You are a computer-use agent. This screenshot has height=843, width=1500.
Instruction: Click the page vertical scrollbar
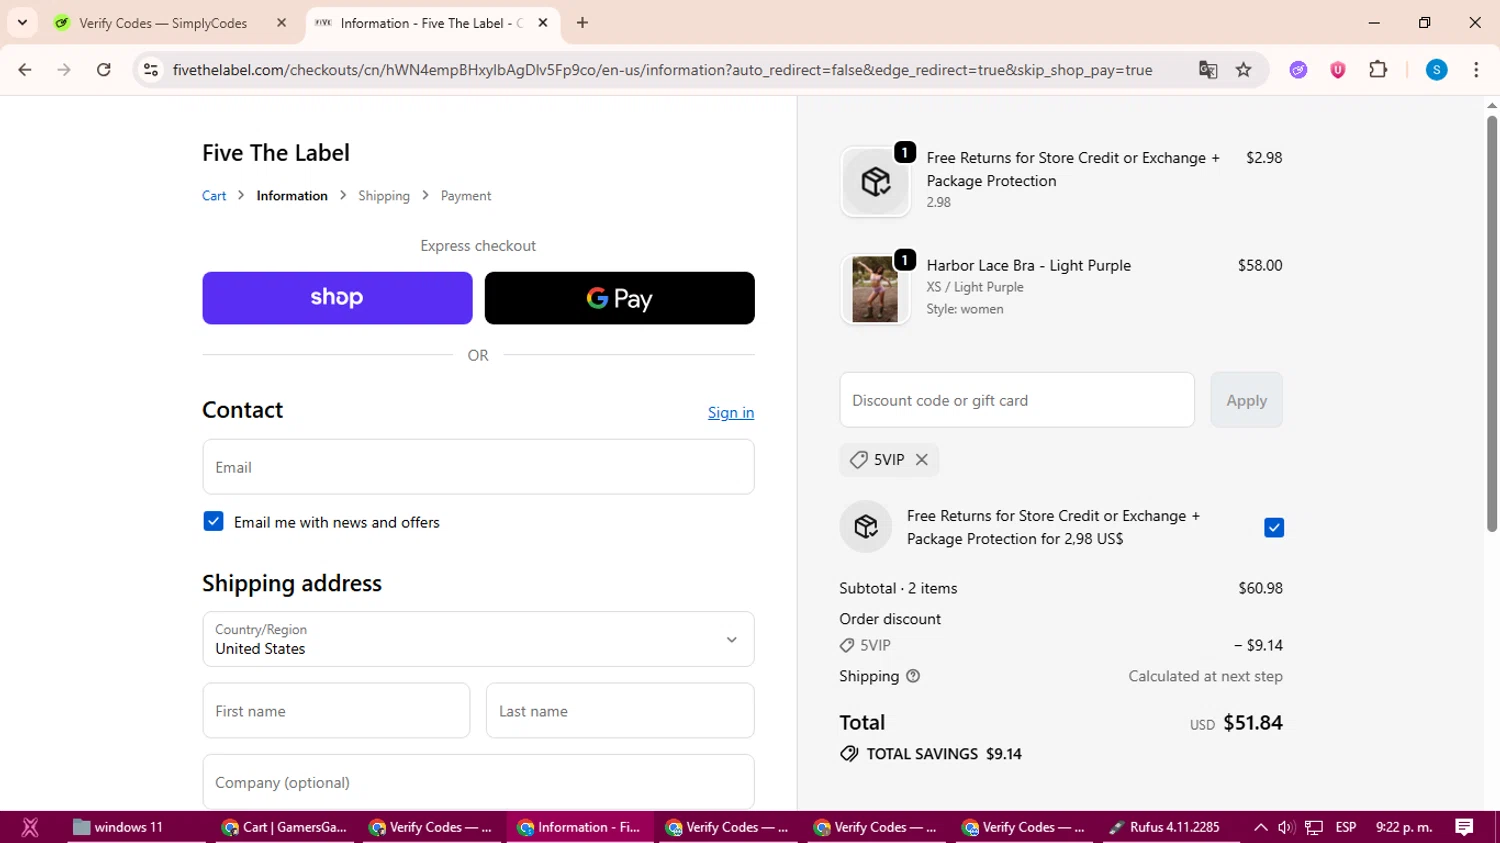(x=1491, y=325)
